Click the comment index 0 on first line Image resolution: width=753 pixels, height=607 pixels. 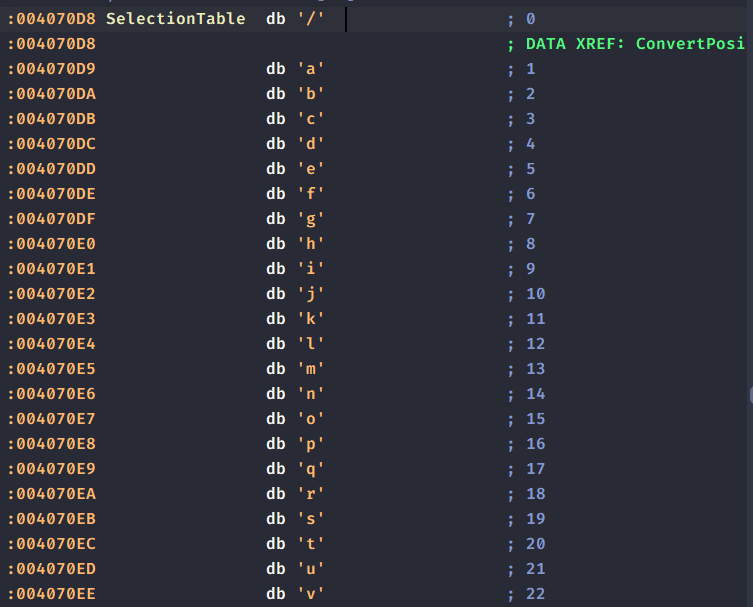530,19
